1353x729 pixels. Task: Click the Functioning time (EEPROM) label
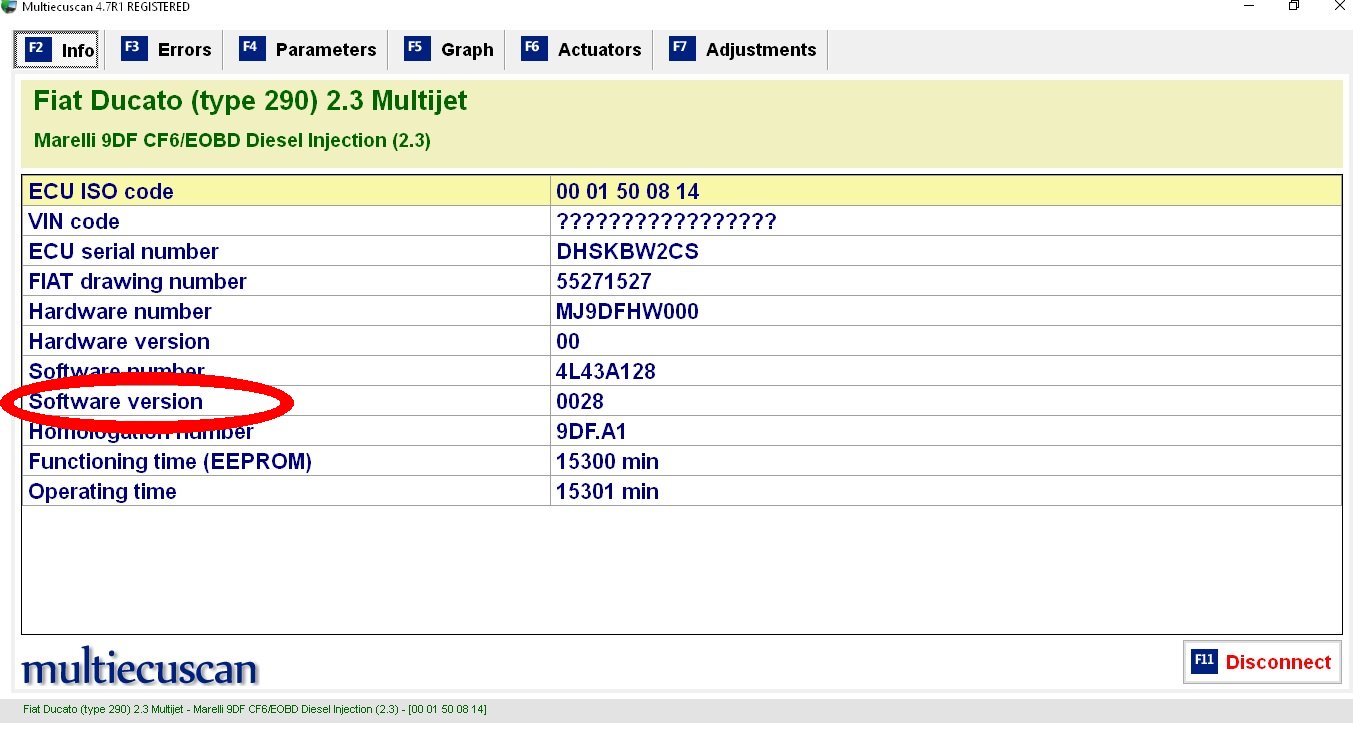coord(170,461)
